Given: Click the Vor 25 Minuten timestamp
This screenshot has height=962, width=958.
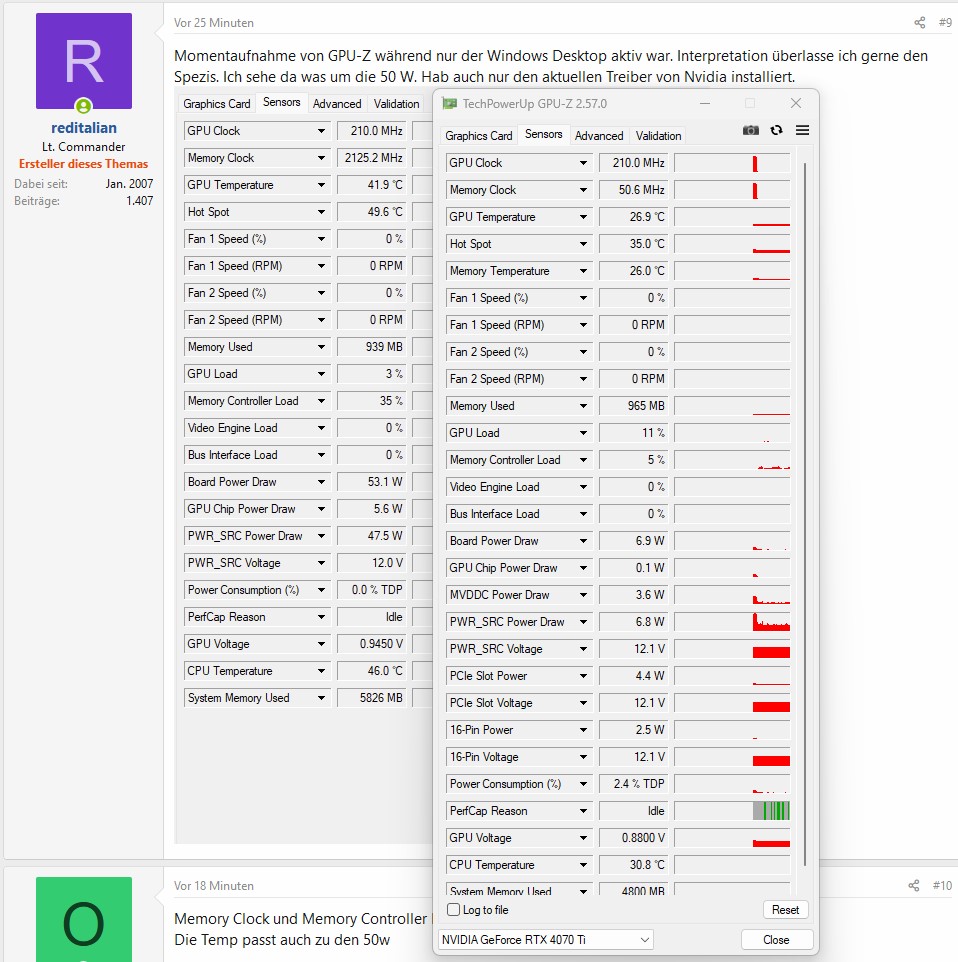Looking at the screenshot, I should click(x=214, y=23).
